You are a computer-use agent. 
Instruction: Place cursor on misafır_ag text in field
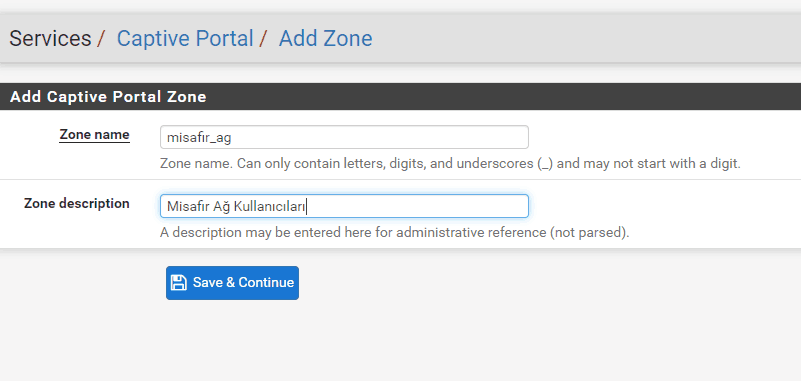click(200, 138)
